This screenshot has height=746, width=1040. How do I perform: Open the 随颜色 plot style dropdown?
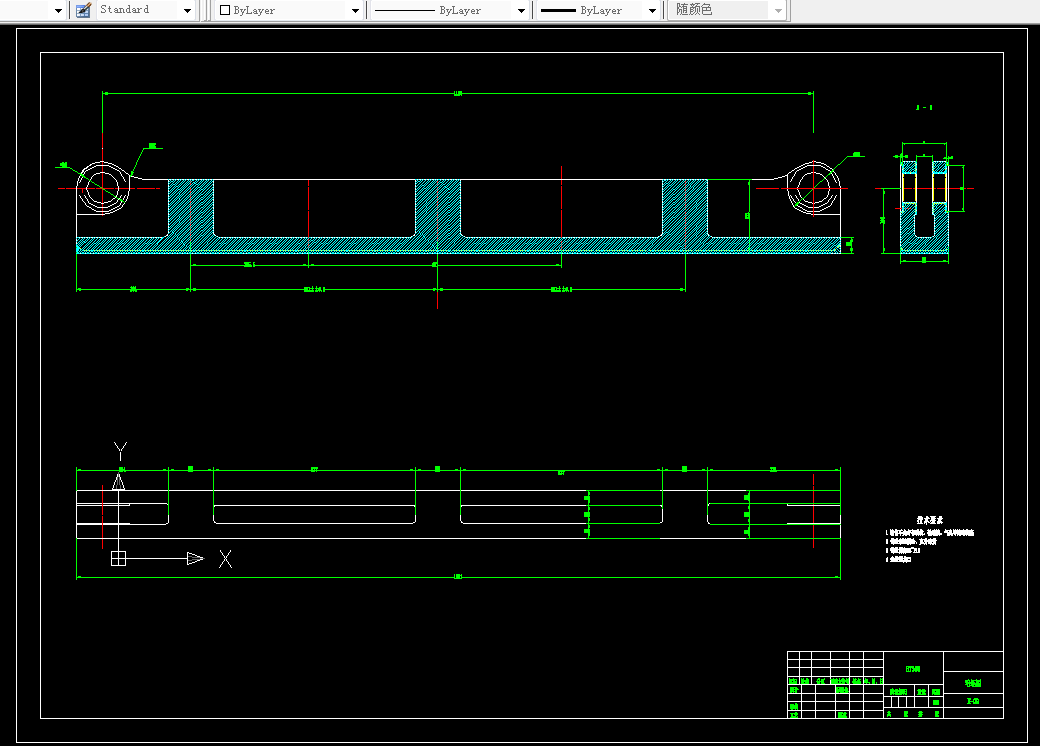(727, 10)
